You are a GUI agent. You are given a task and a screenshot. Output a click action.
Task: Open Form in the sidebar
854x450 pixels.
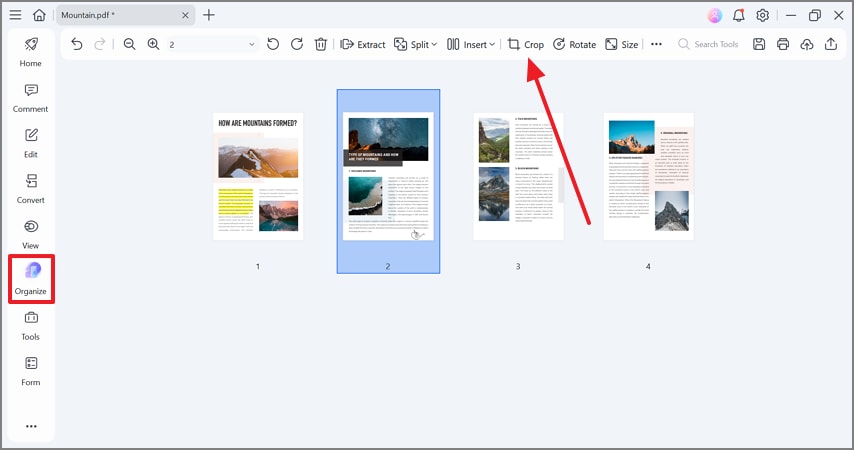[x=31, y=372]
